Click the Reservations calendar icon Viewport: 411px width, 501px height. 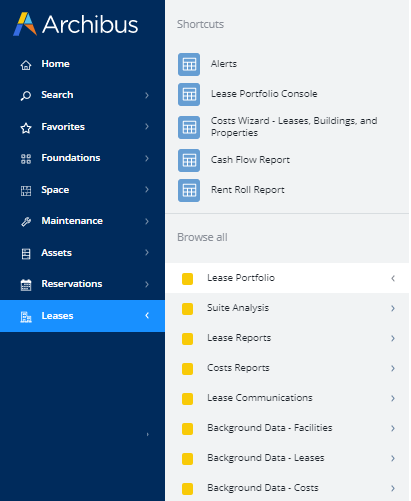click(26, 285)
